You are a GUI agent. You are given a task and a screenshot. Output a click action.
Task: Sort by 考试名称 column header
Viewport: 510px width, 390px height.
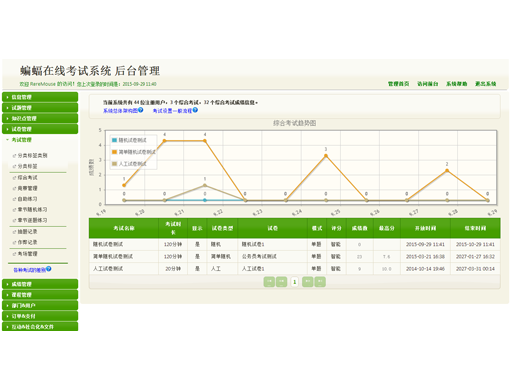[124, 228]
